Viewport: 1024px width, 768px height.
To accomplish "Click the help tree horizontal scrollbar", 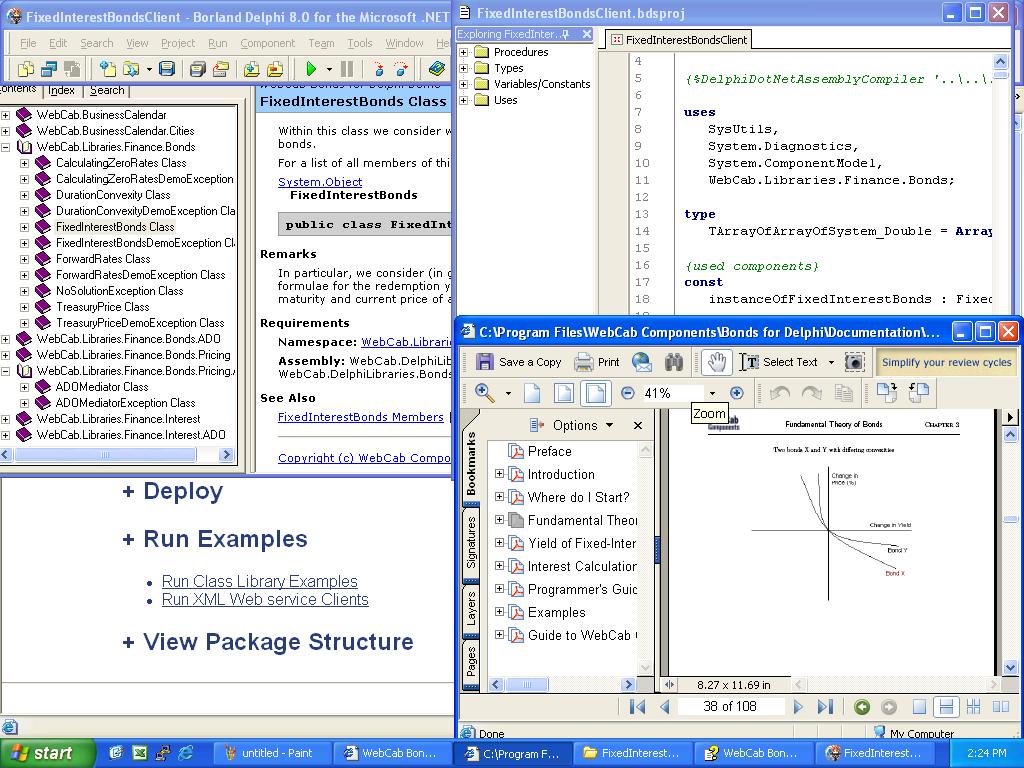I will click(x=116, y=455).
